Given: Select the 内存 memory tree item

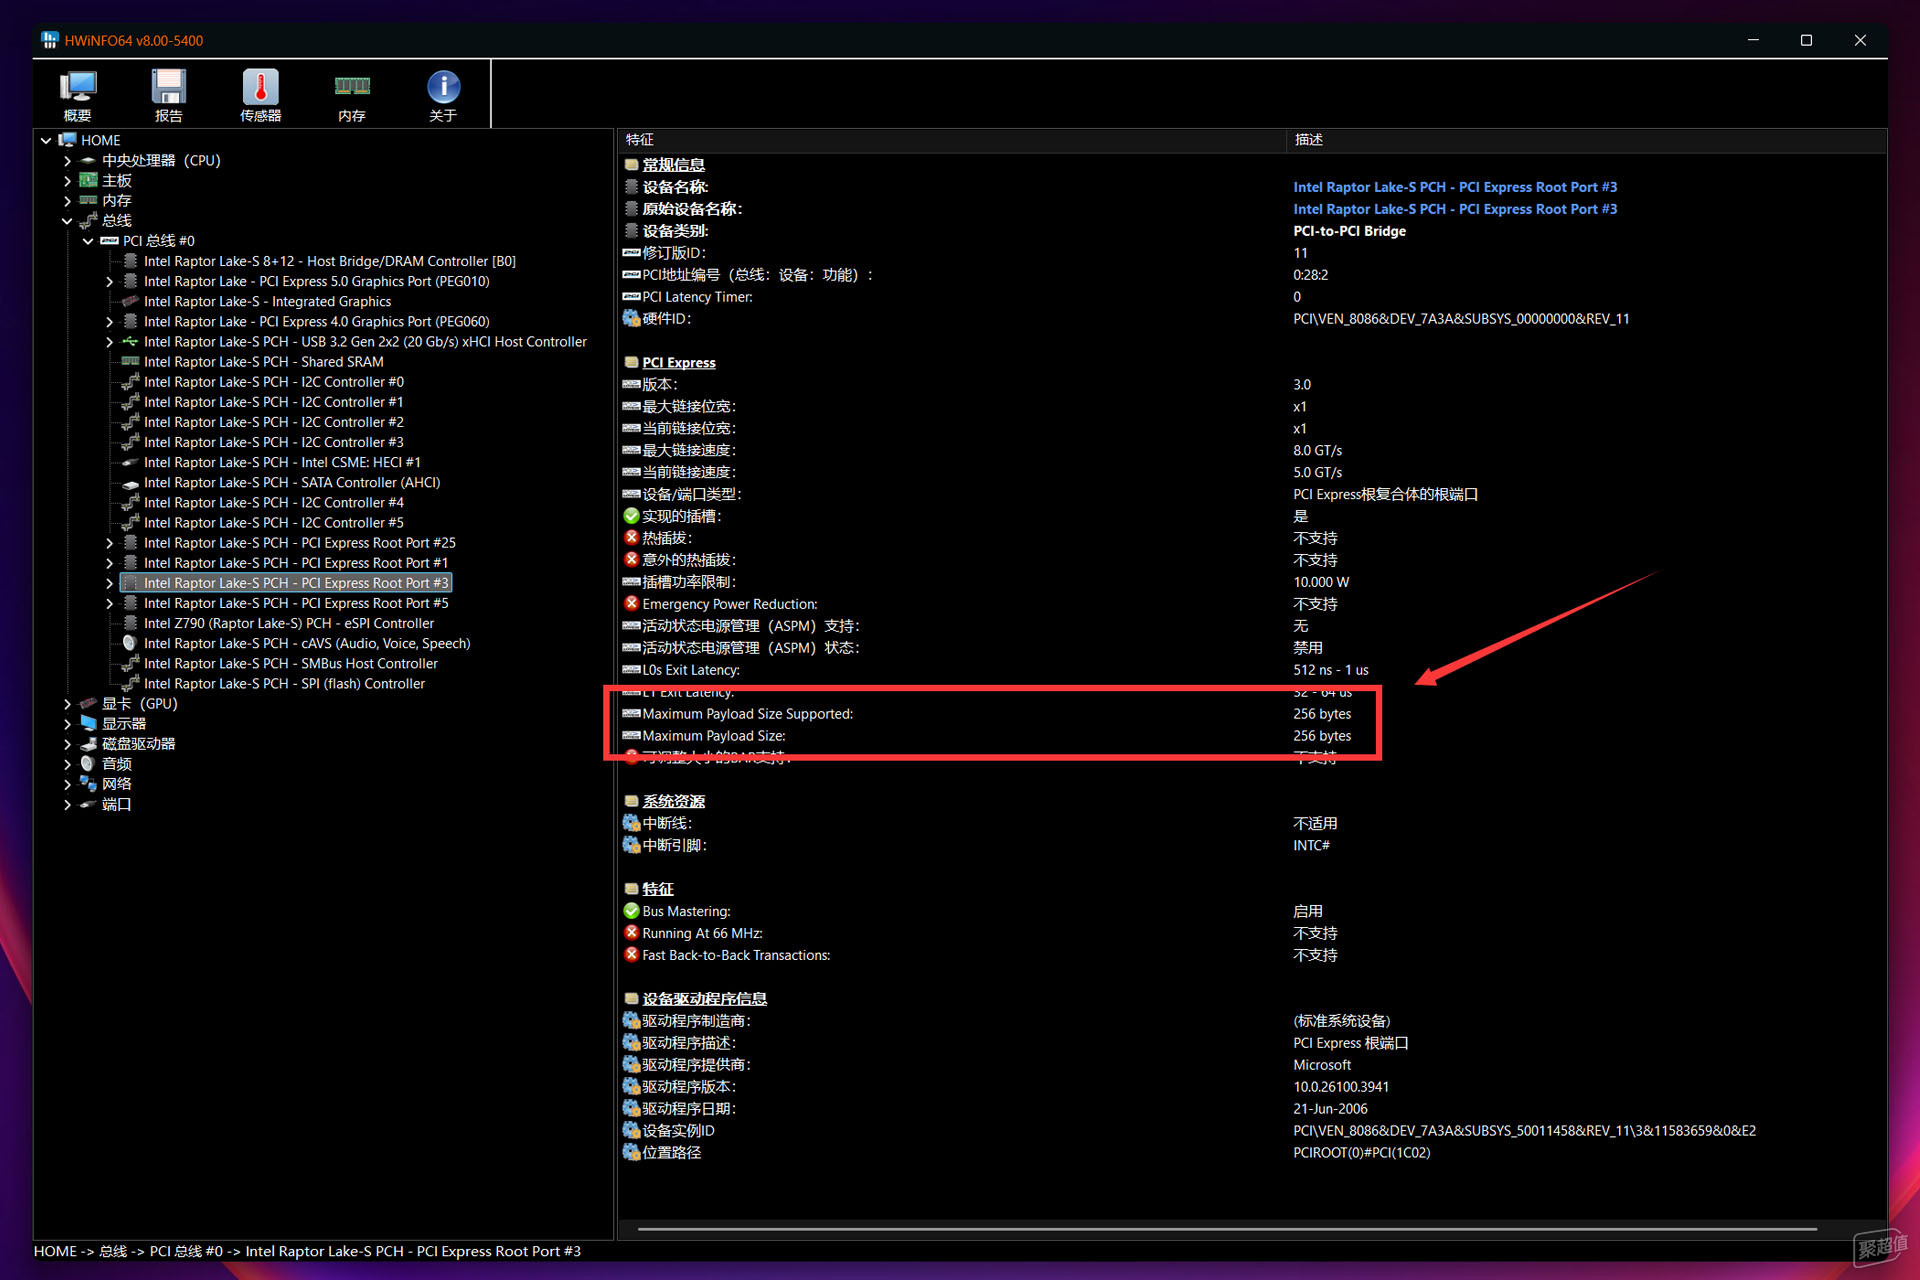Looking at the screenshot, I should [117, 200].
